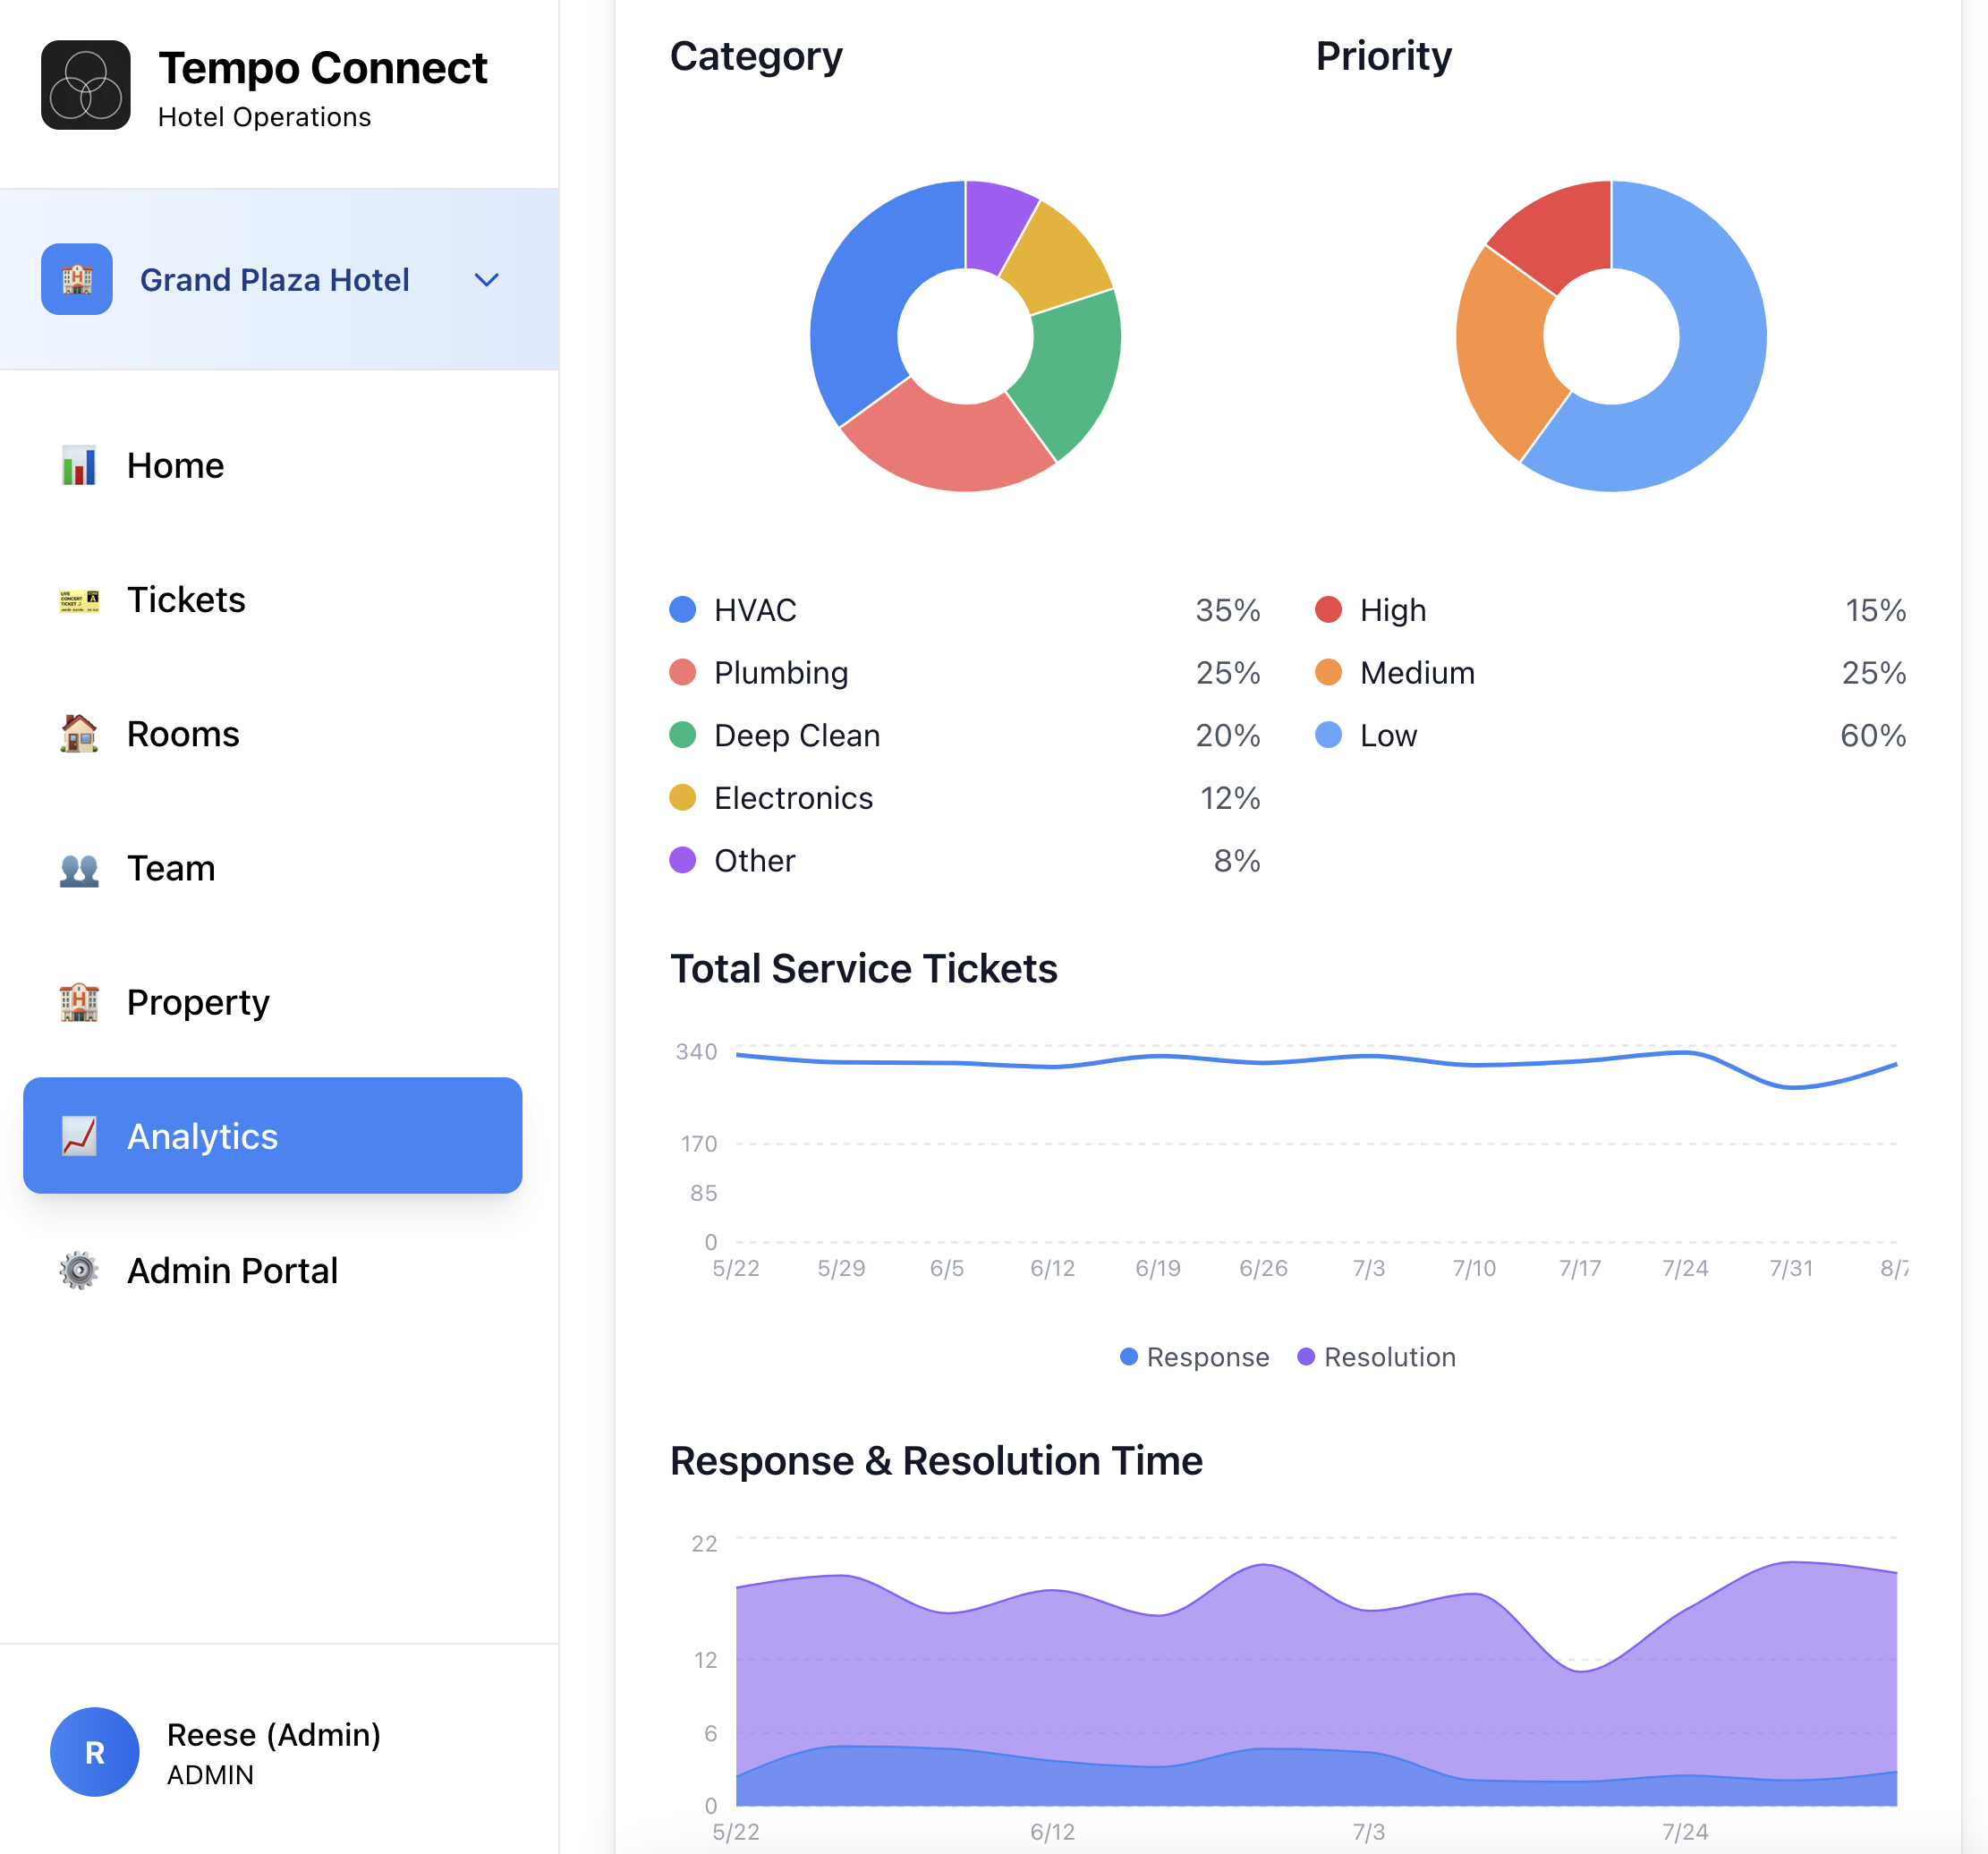Go to the Team page
Viewport: 1988px width, 1854px height.
pyautogui.click(x=171, y=868)
